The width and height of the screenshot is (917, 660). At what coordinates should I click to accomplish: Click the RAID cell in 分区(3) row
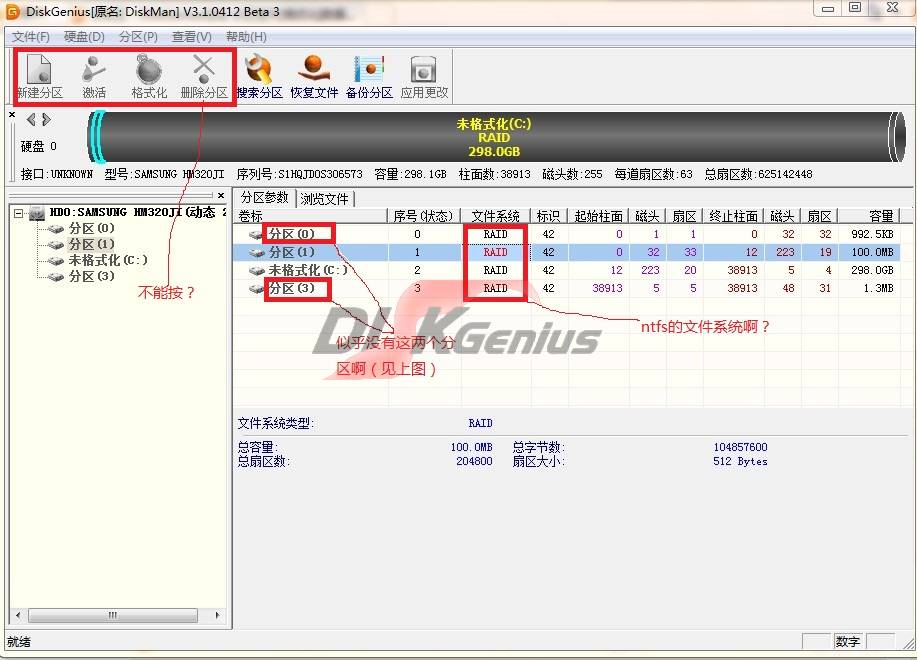pos(495,288)
